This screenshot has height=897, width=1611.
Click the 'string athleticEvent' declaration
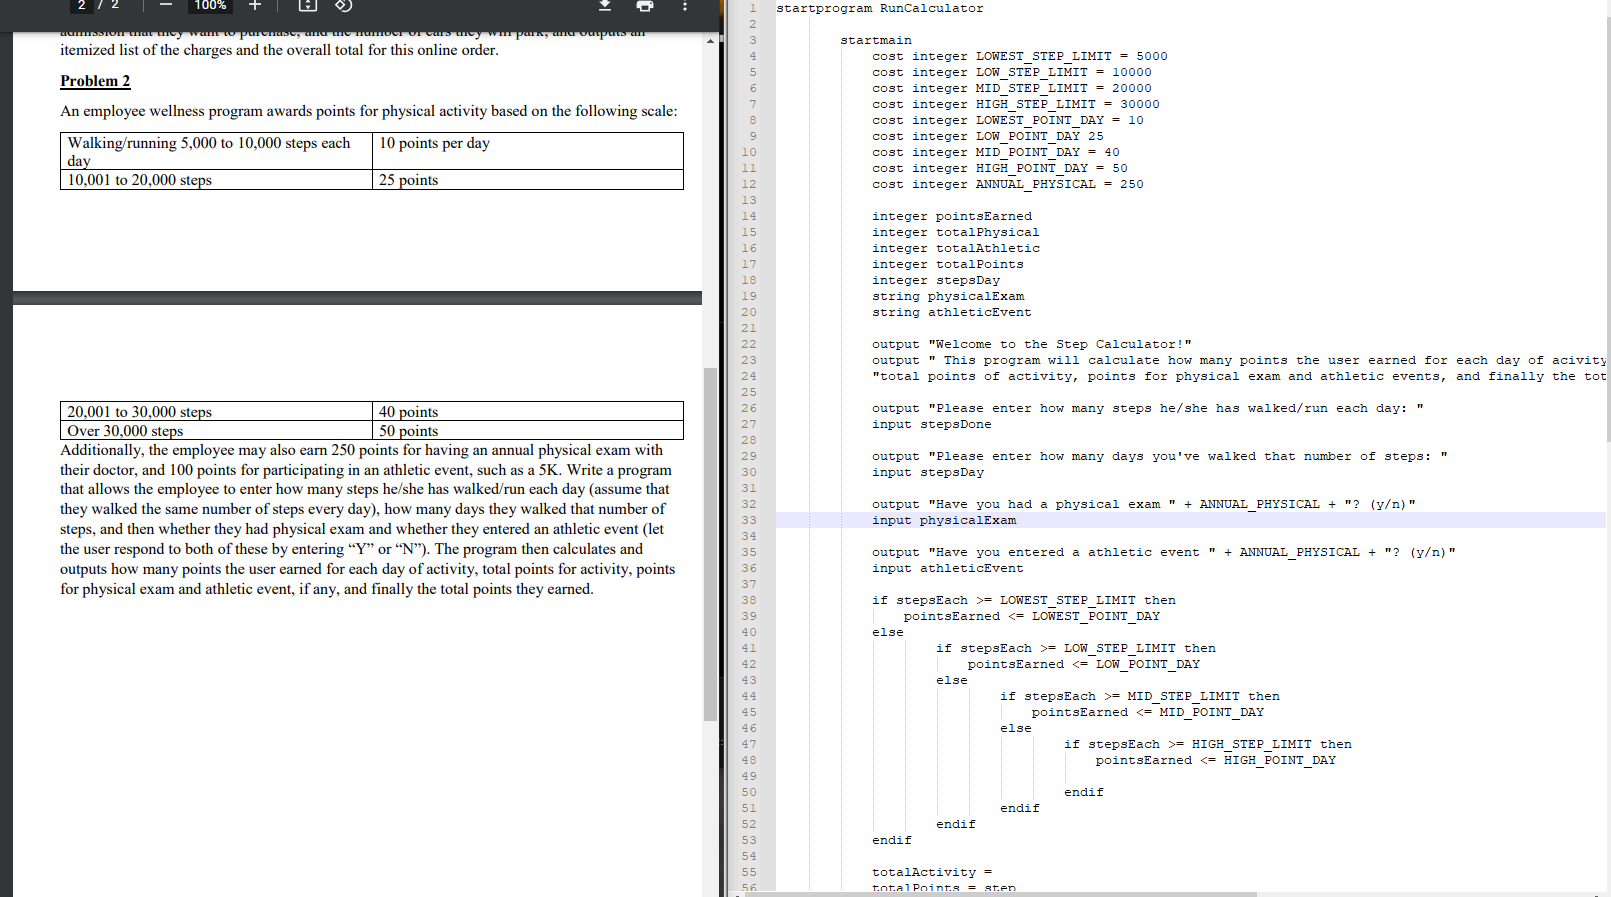(952, 312)
